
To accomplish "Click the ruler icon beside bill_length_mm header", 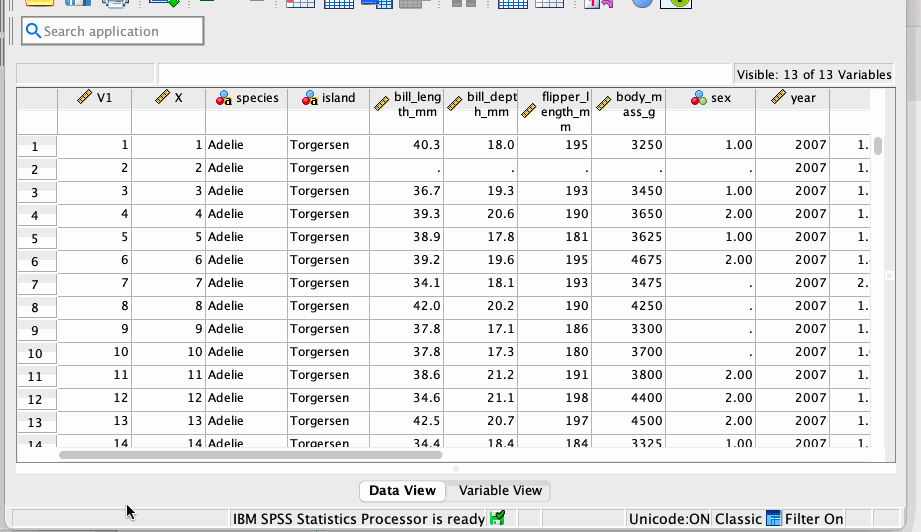I will pyautogui.click(x=381, y=104).
